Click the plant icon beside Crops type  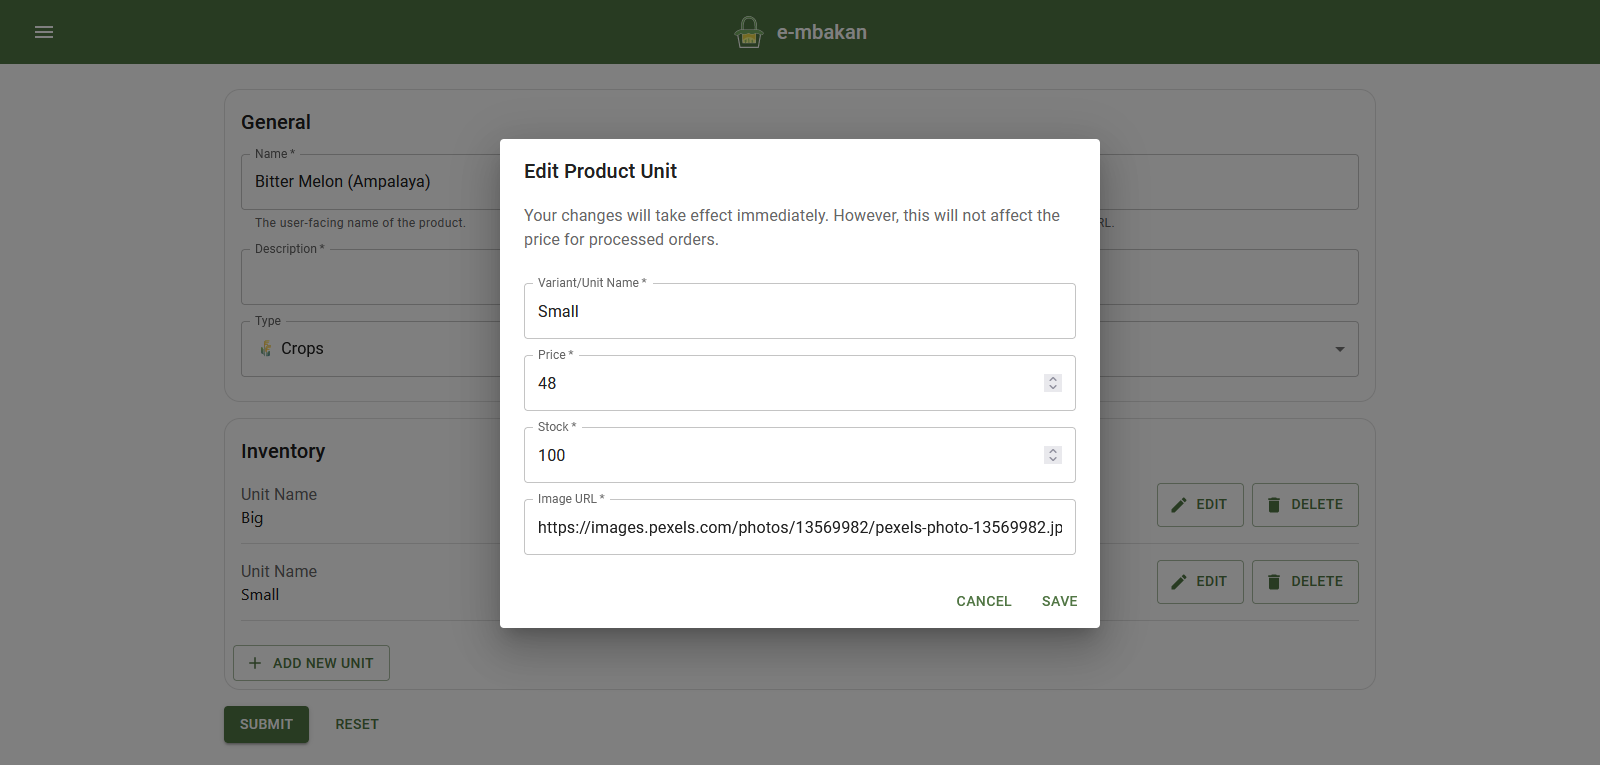(265, 348)
